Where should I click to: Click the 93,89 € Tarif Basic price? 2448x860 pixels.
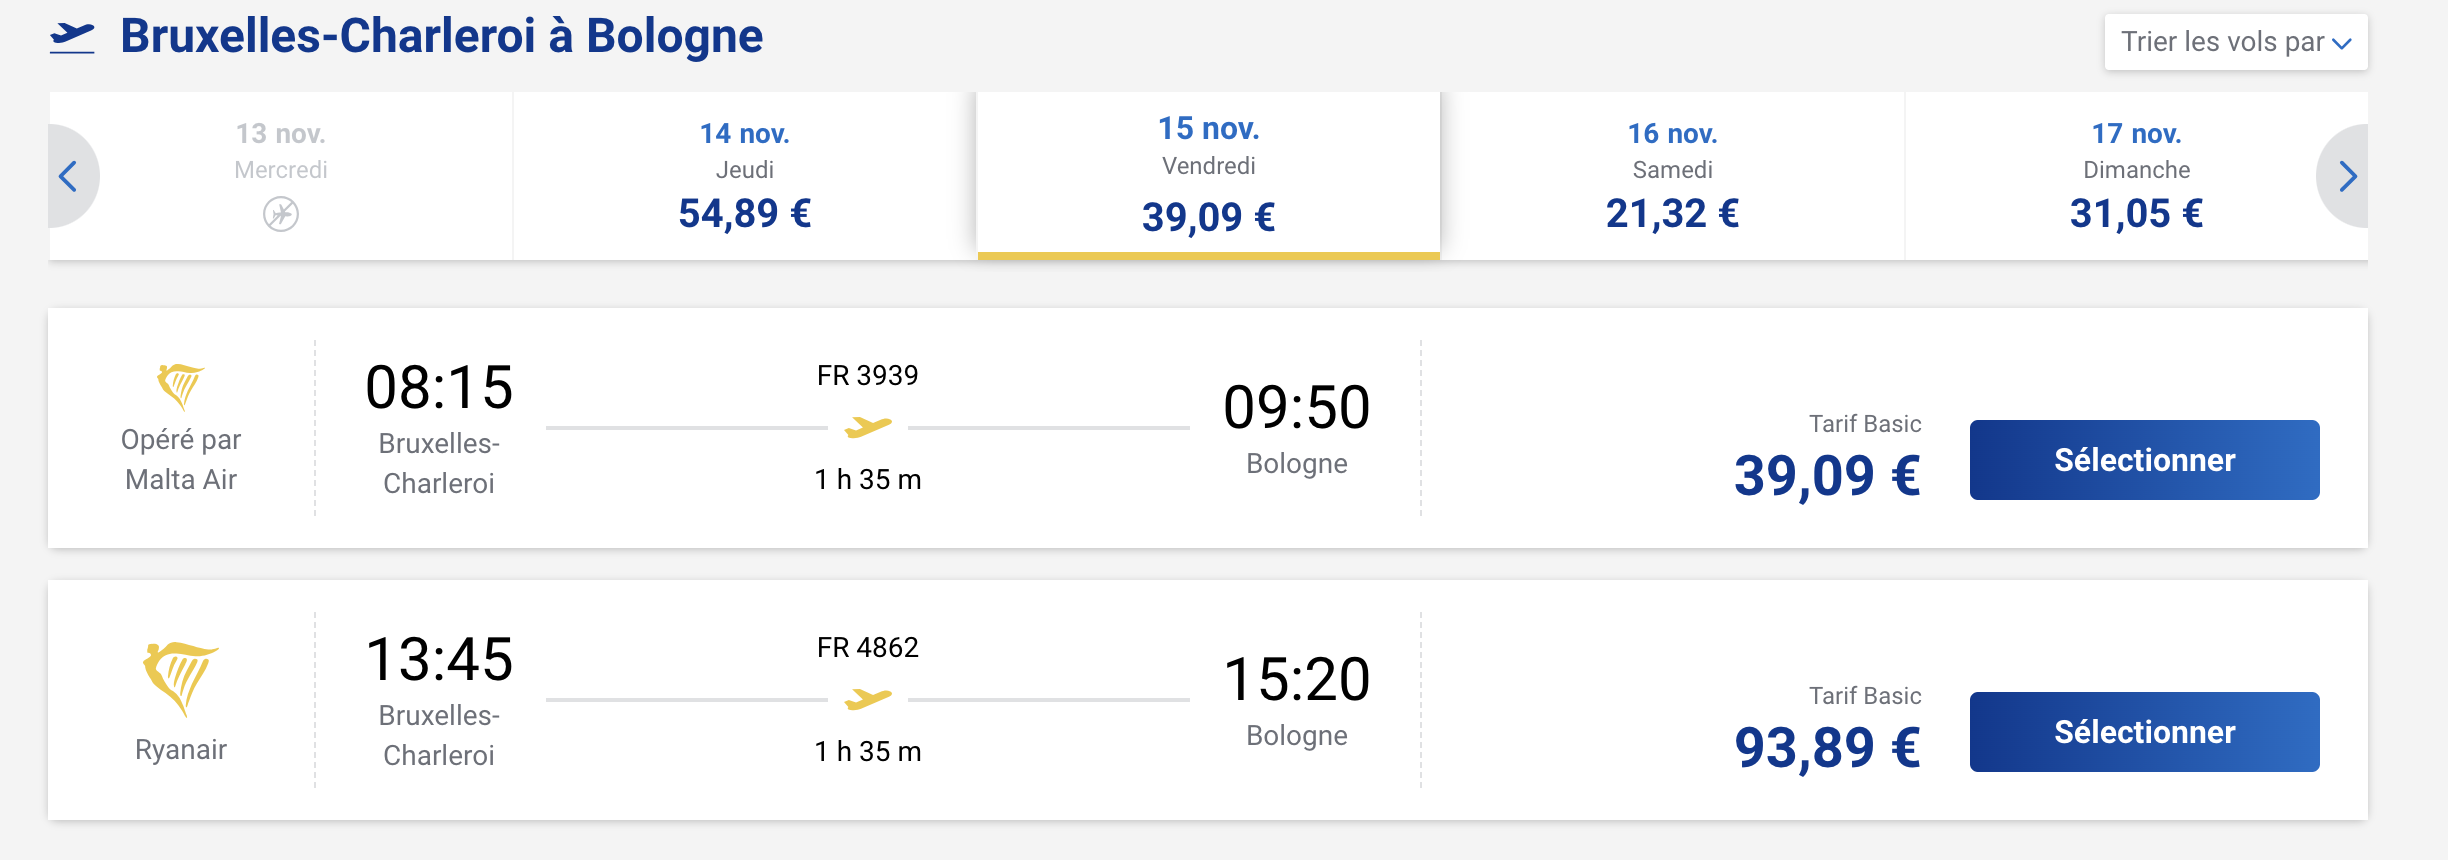(x=1826, y=748)
